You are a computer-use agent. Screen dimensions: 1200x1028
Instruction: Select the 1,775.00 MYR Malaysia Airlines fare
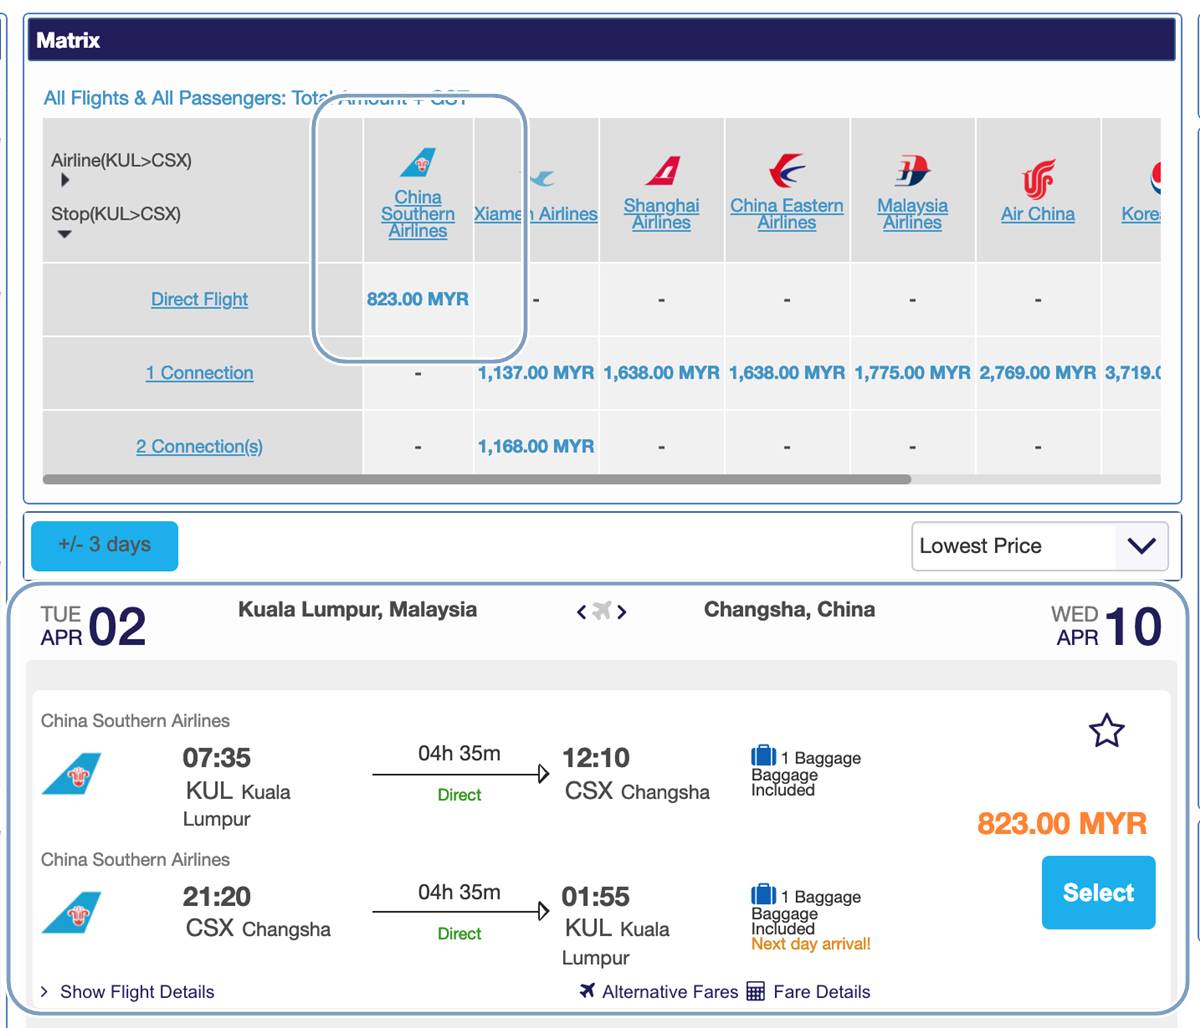912,373
